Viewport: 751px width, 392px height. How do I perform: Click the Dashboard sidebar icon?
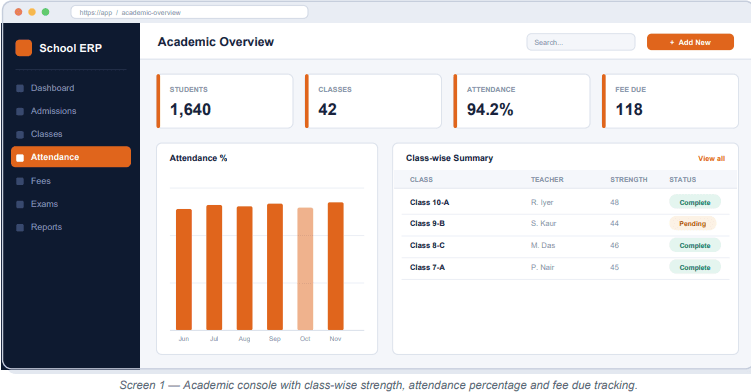[20, 88]
